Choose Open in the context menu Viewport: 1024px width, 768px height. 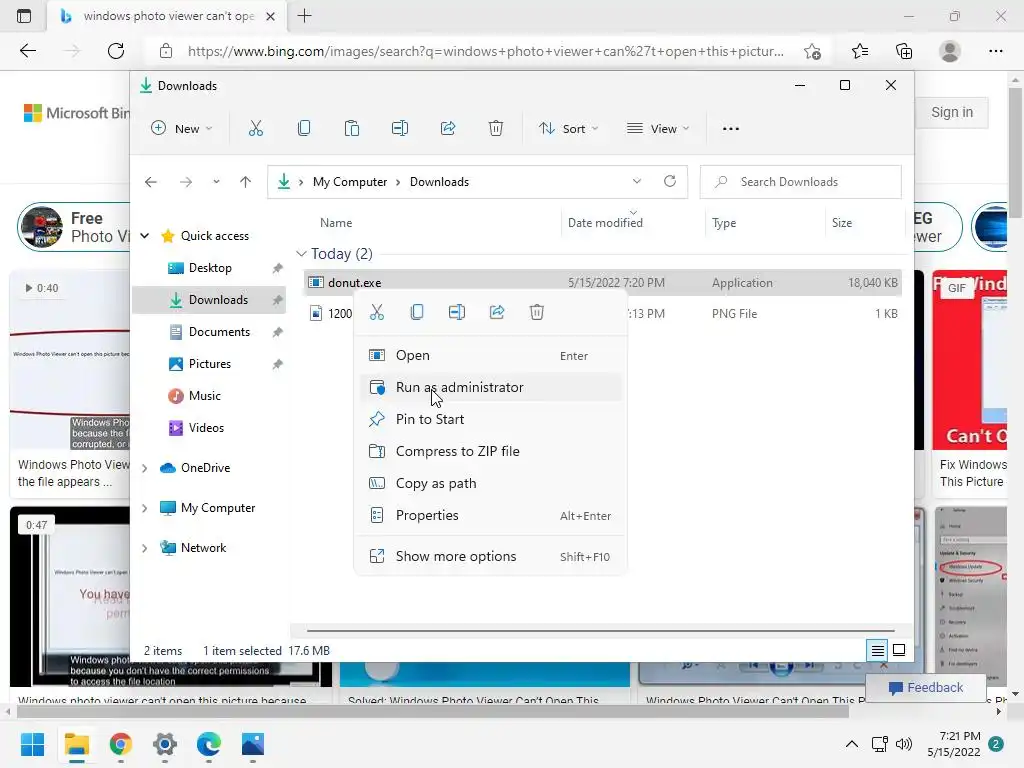(x=490, y=355)
